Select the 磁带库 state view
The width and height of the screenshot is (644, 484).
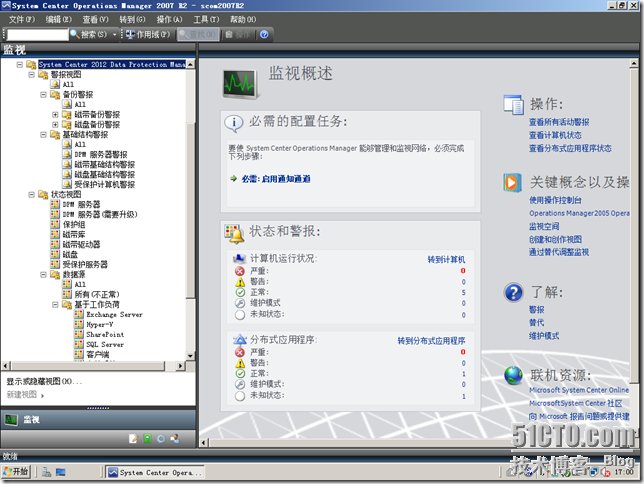74,234
